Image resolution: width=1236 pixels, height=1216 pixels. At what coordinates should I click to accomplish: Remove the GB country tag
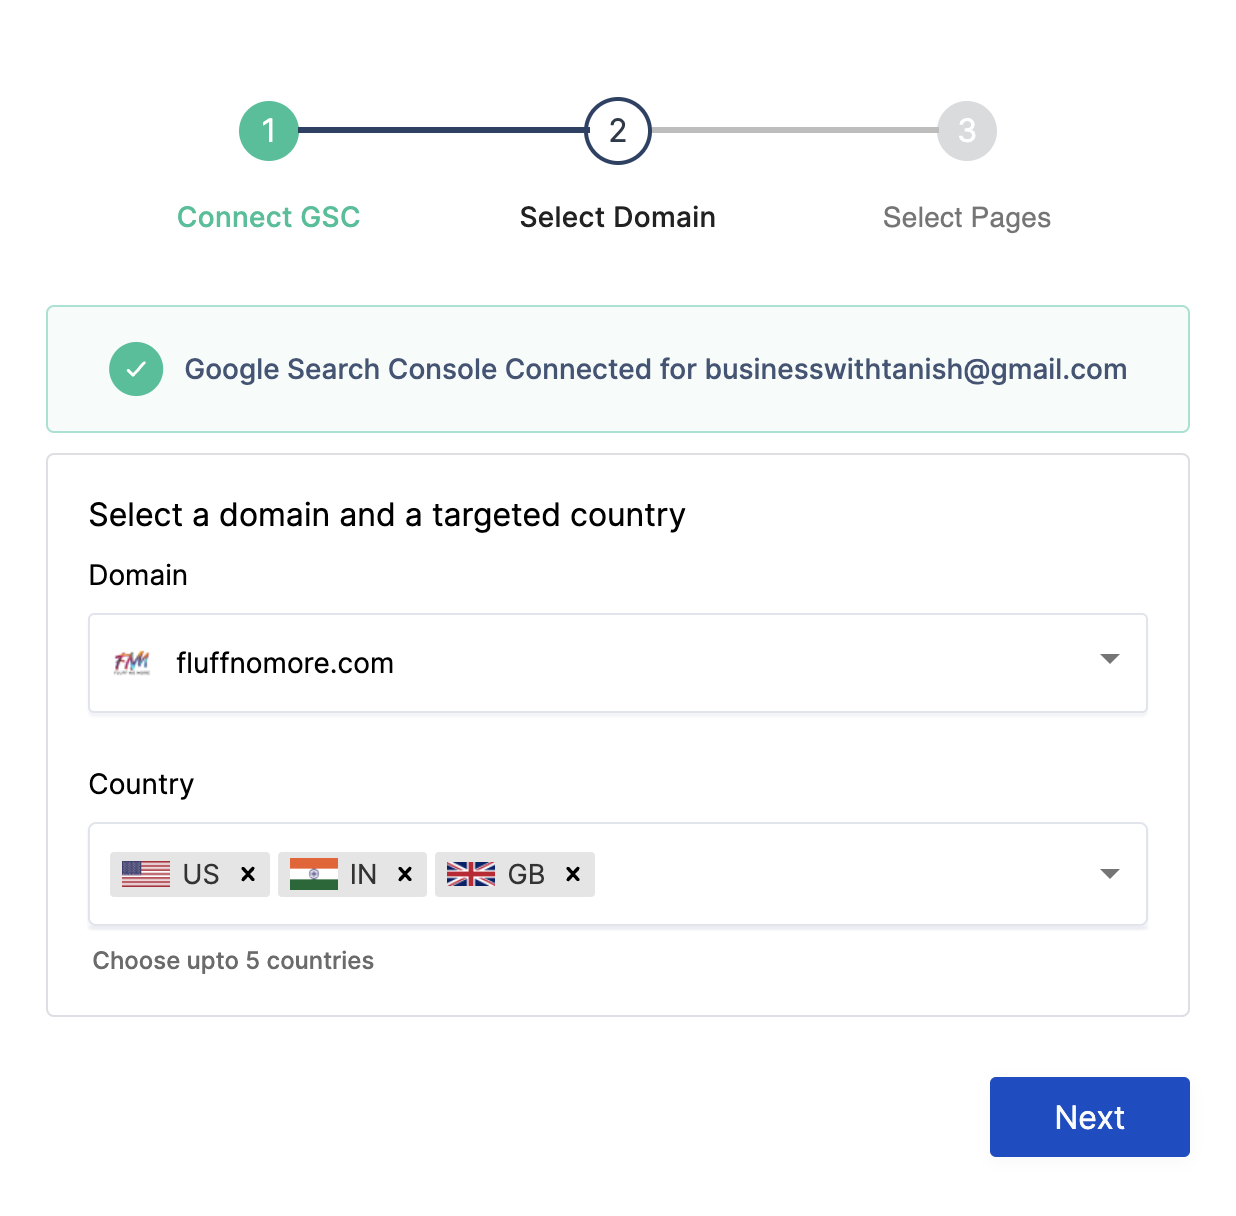coord(573,874)
